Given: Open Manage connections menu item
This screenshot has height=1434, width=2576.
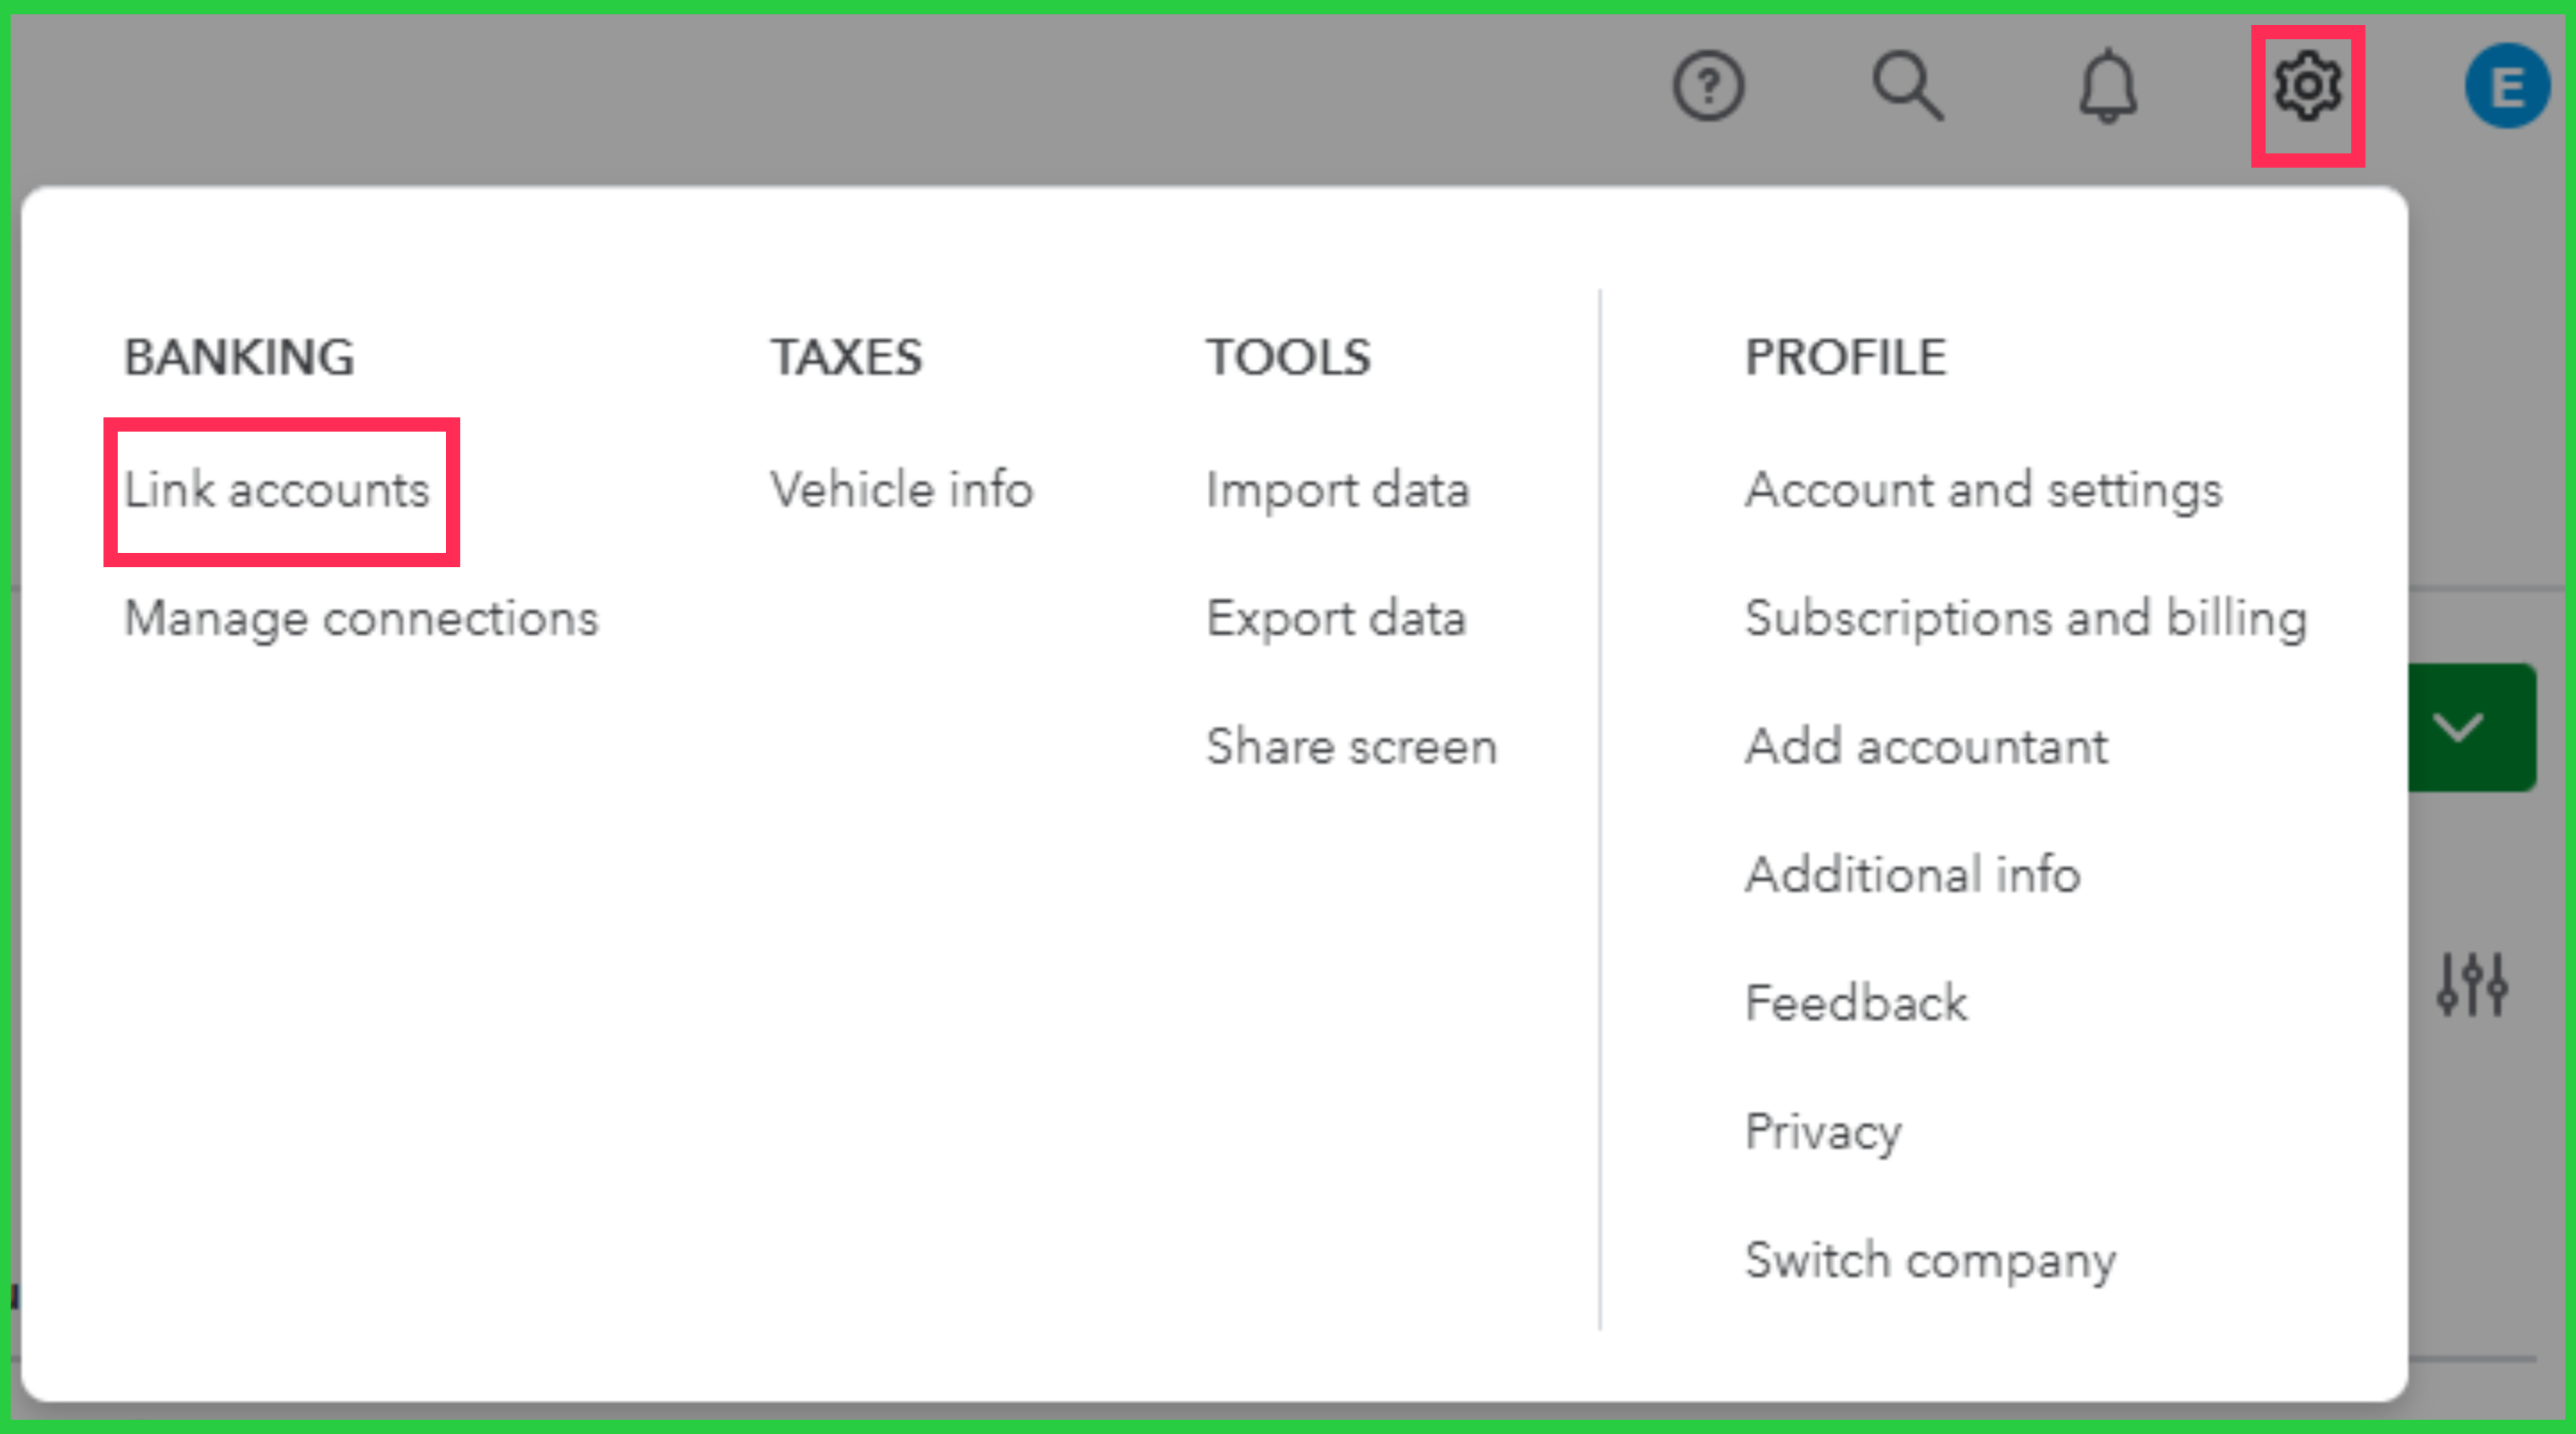Looking at the screenshot, I should pos(361,618).
